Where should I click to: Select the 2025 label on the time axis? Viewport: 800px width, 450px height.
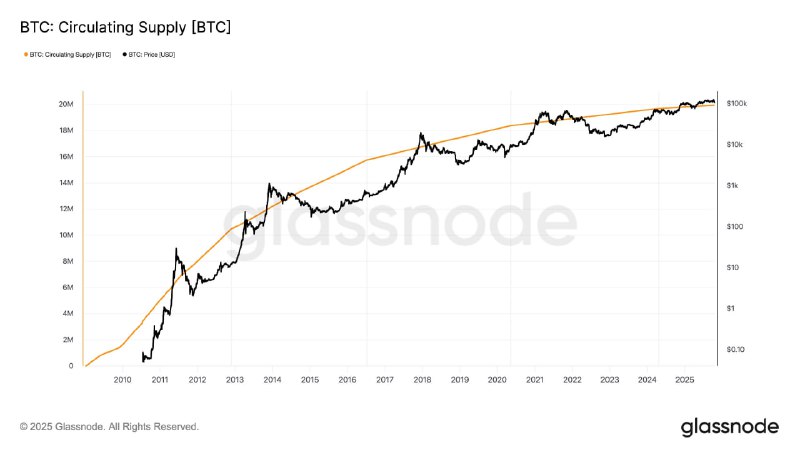[x=684, y=380]
